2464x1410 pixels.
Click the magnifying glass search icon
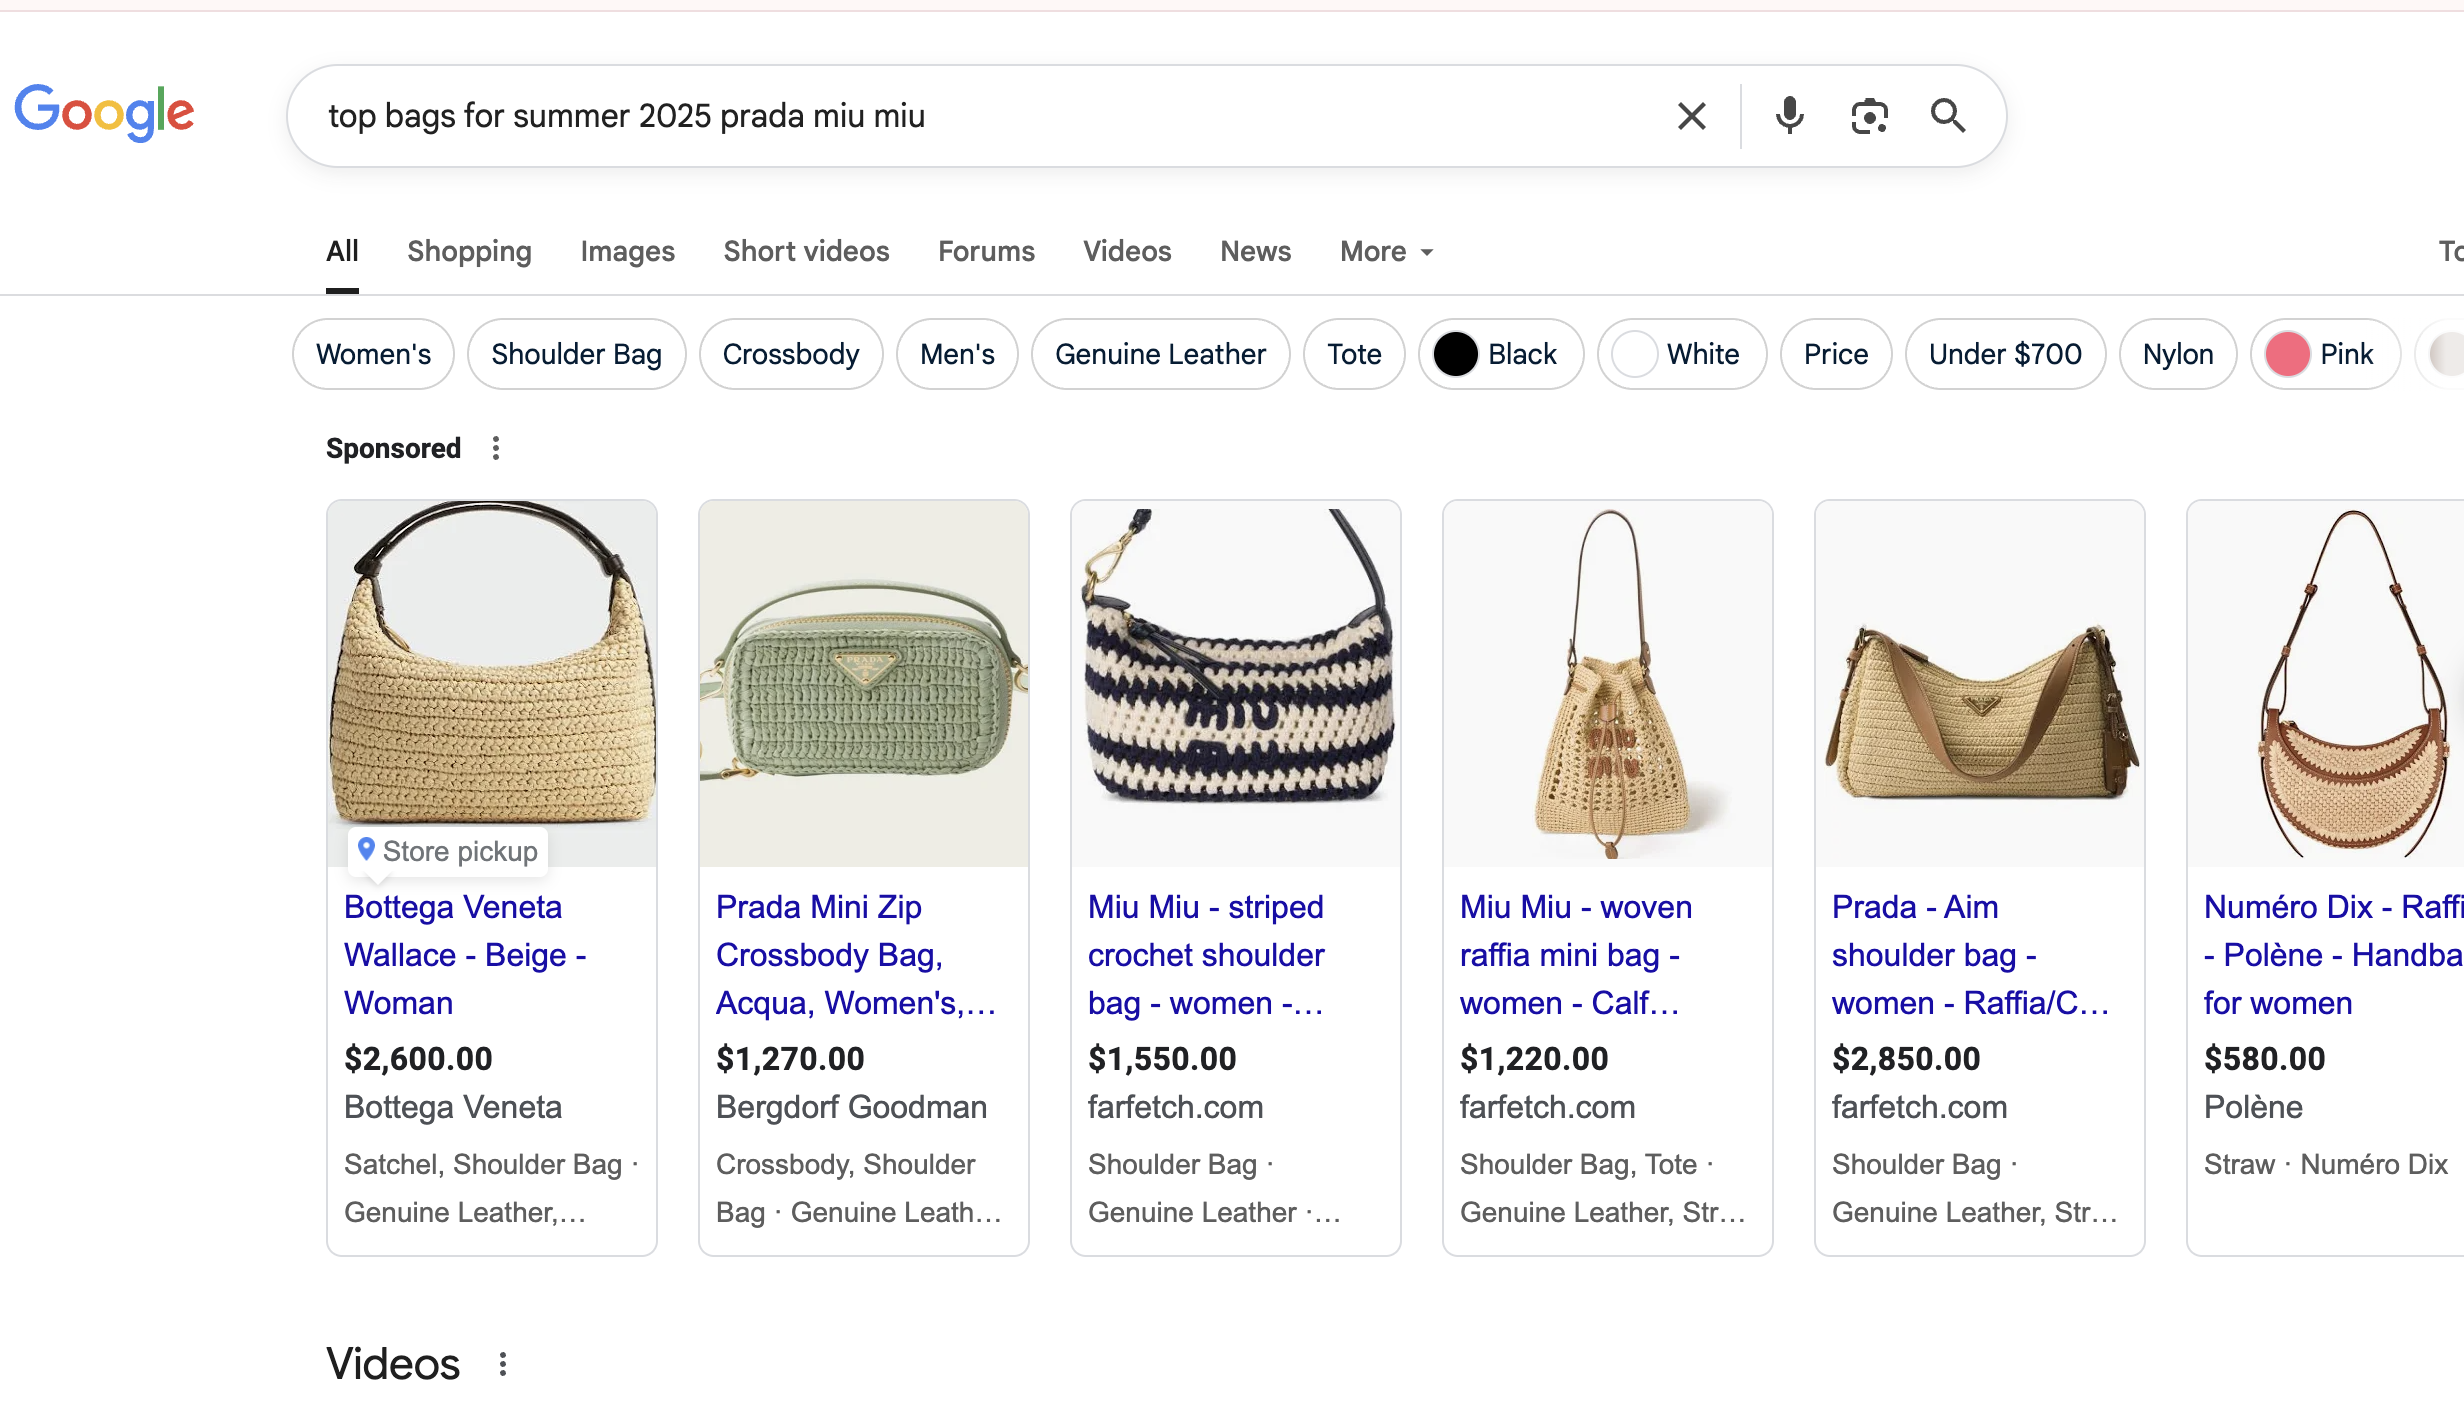pyautogui.click(x=1947, y=116)
